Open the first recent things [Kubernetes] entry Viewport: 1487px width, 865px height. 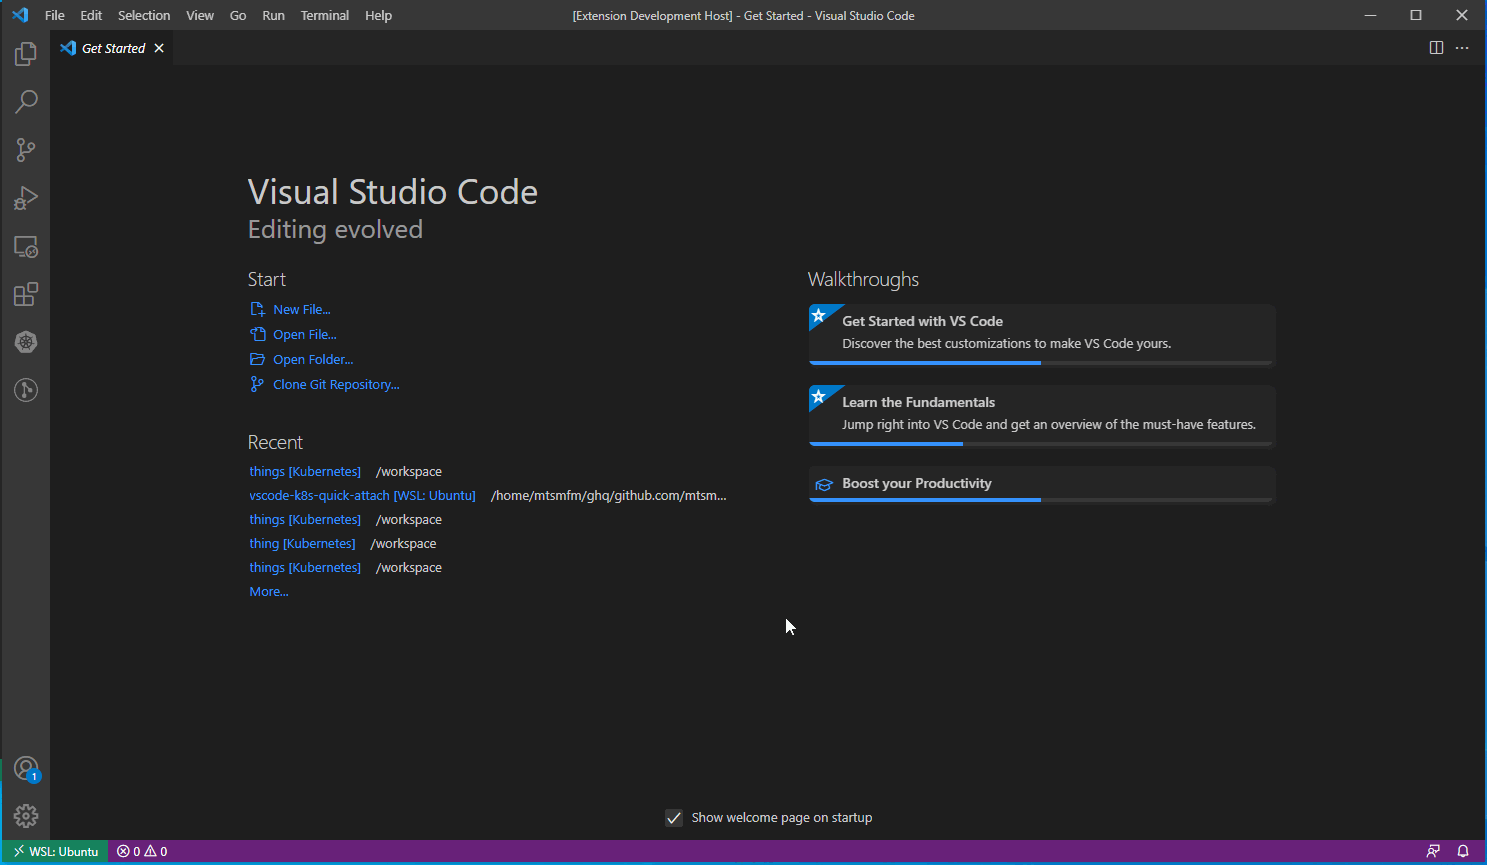tap(305, 472)
